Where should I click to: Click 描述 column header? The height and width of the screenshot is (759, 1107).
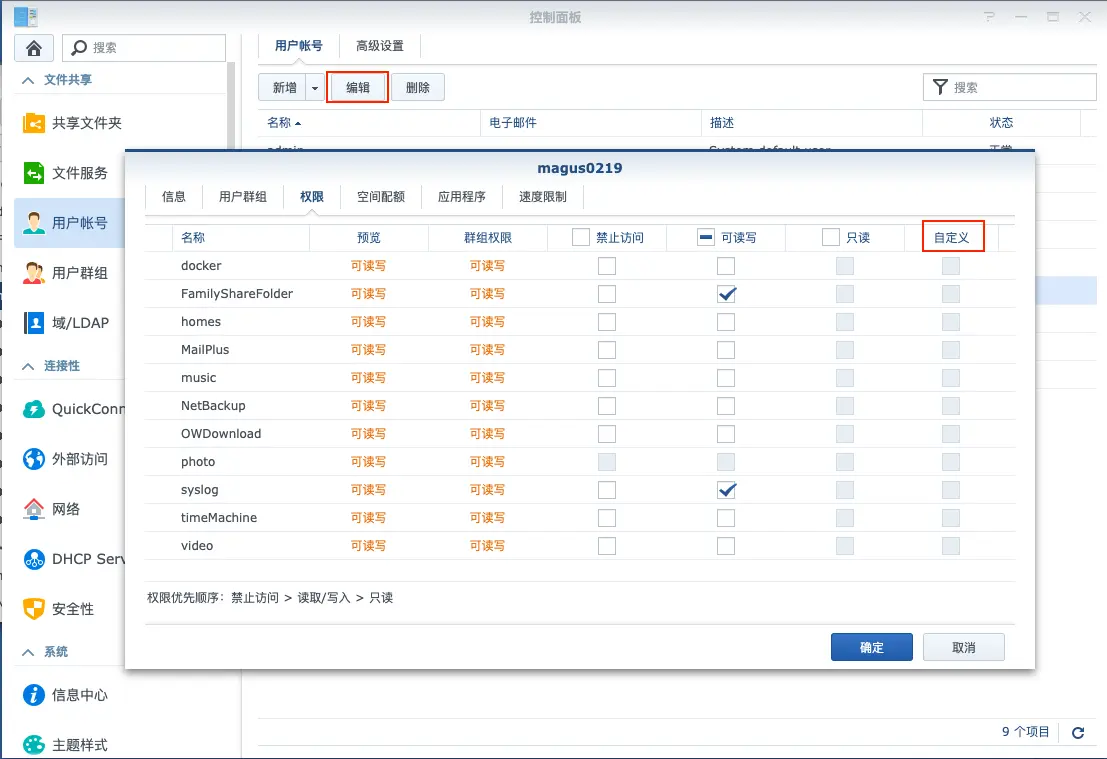click(x=812, y=123)
